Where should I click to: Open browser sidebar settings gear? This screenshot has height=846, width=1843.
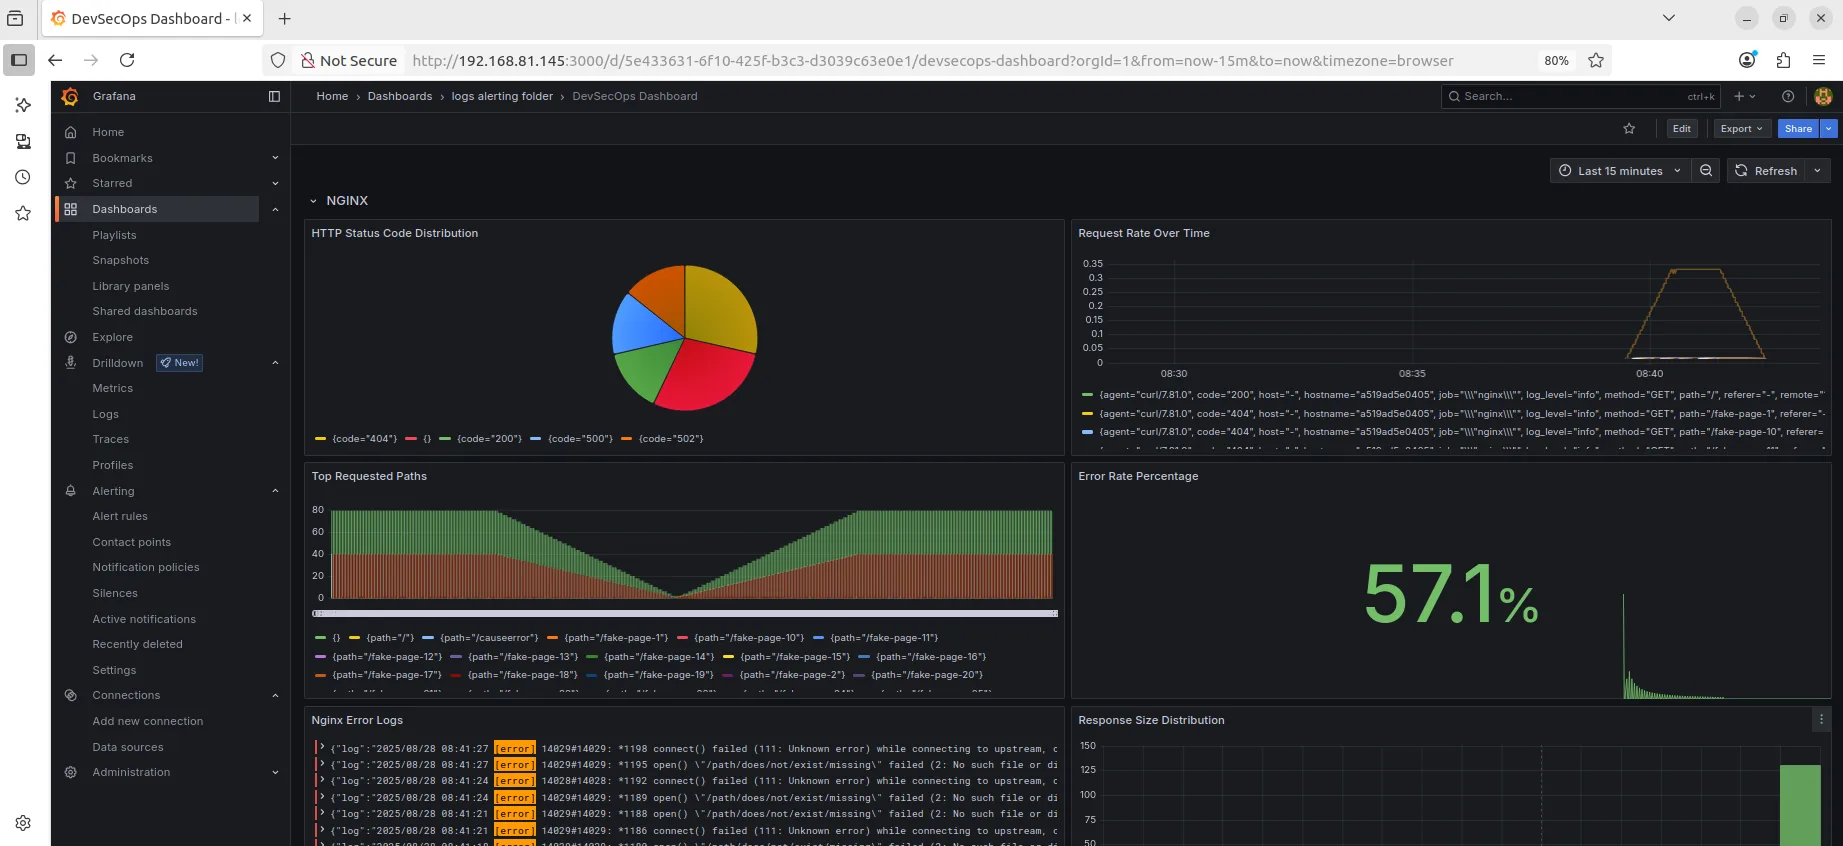click(x=23, y=823)
